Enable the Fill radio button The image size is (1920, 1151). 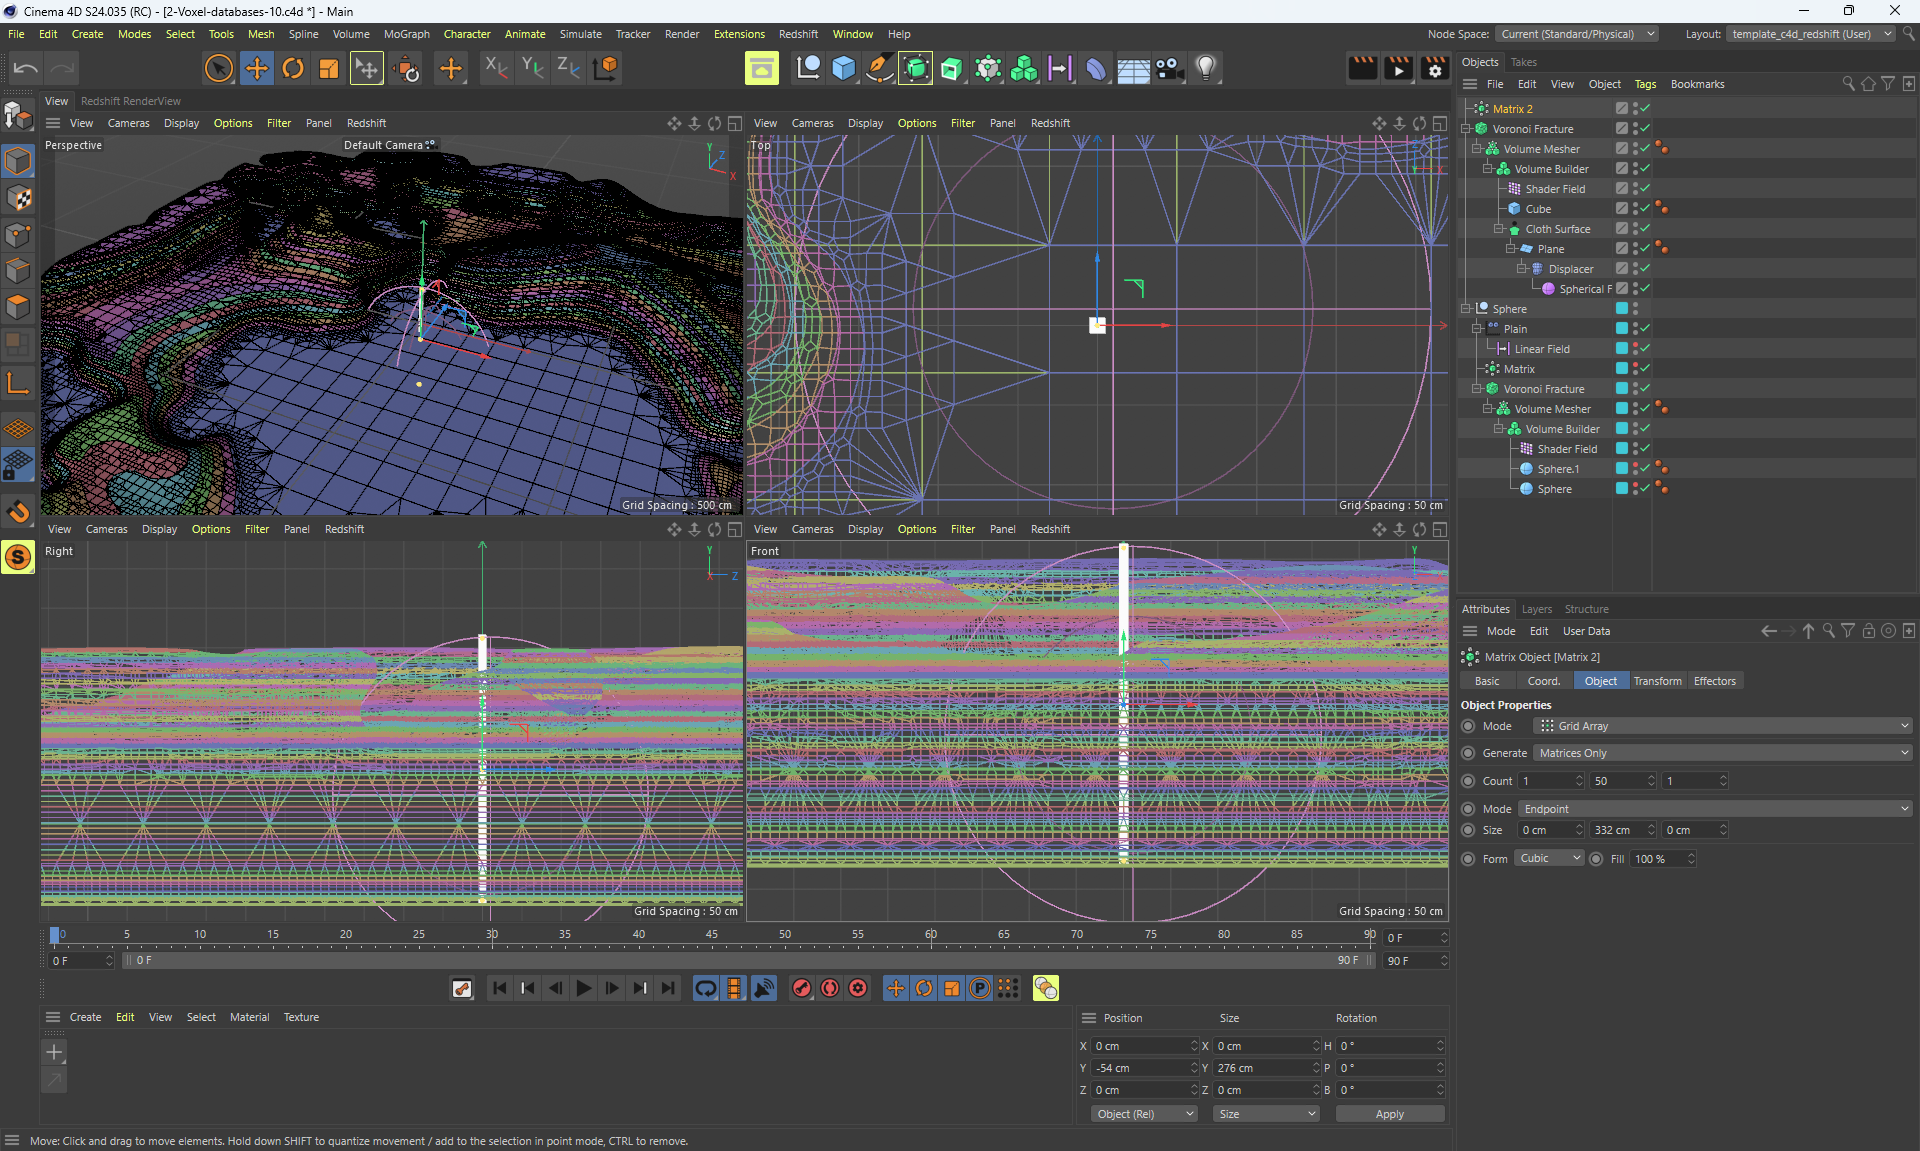[1596, 859]
